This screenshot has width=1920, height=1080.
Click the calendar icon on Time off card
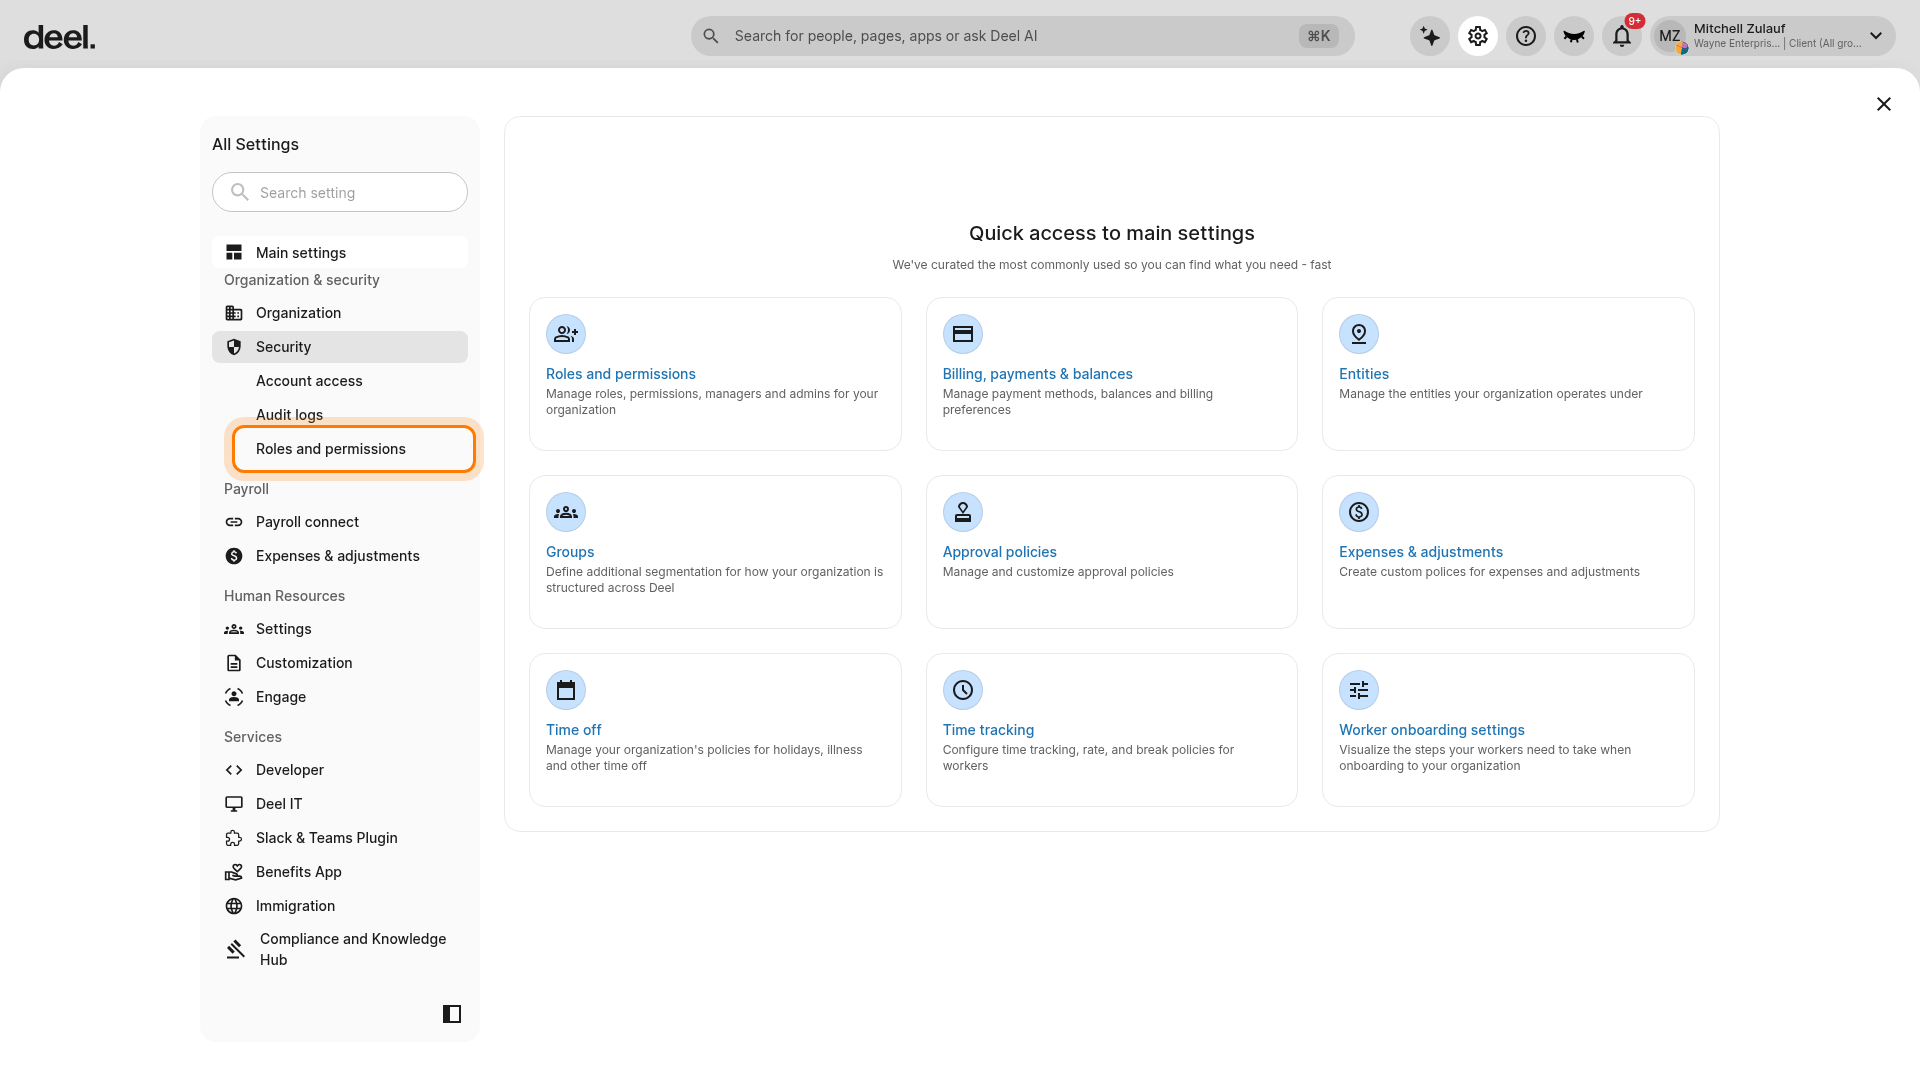pyautogui.click(x=566, y=690)
